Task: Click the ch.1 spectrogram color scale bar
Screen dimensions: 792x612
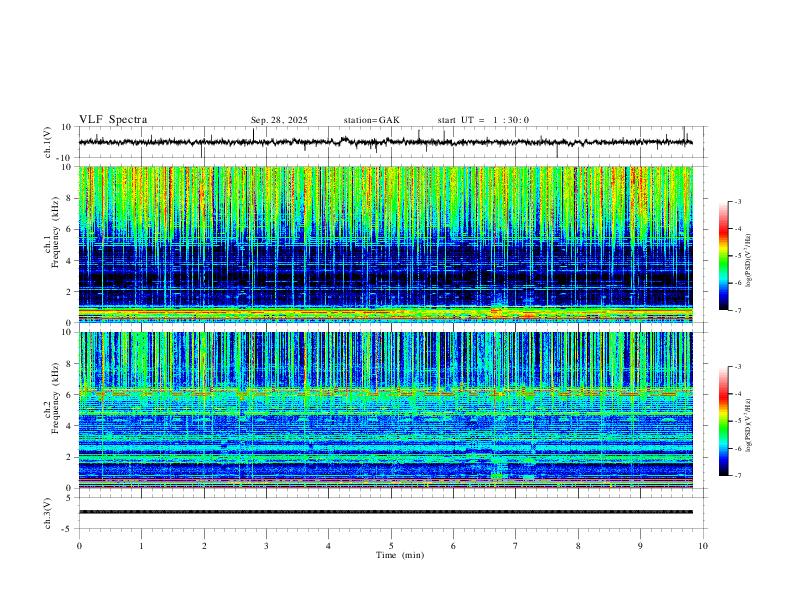Action: click(x=723, y=256)
